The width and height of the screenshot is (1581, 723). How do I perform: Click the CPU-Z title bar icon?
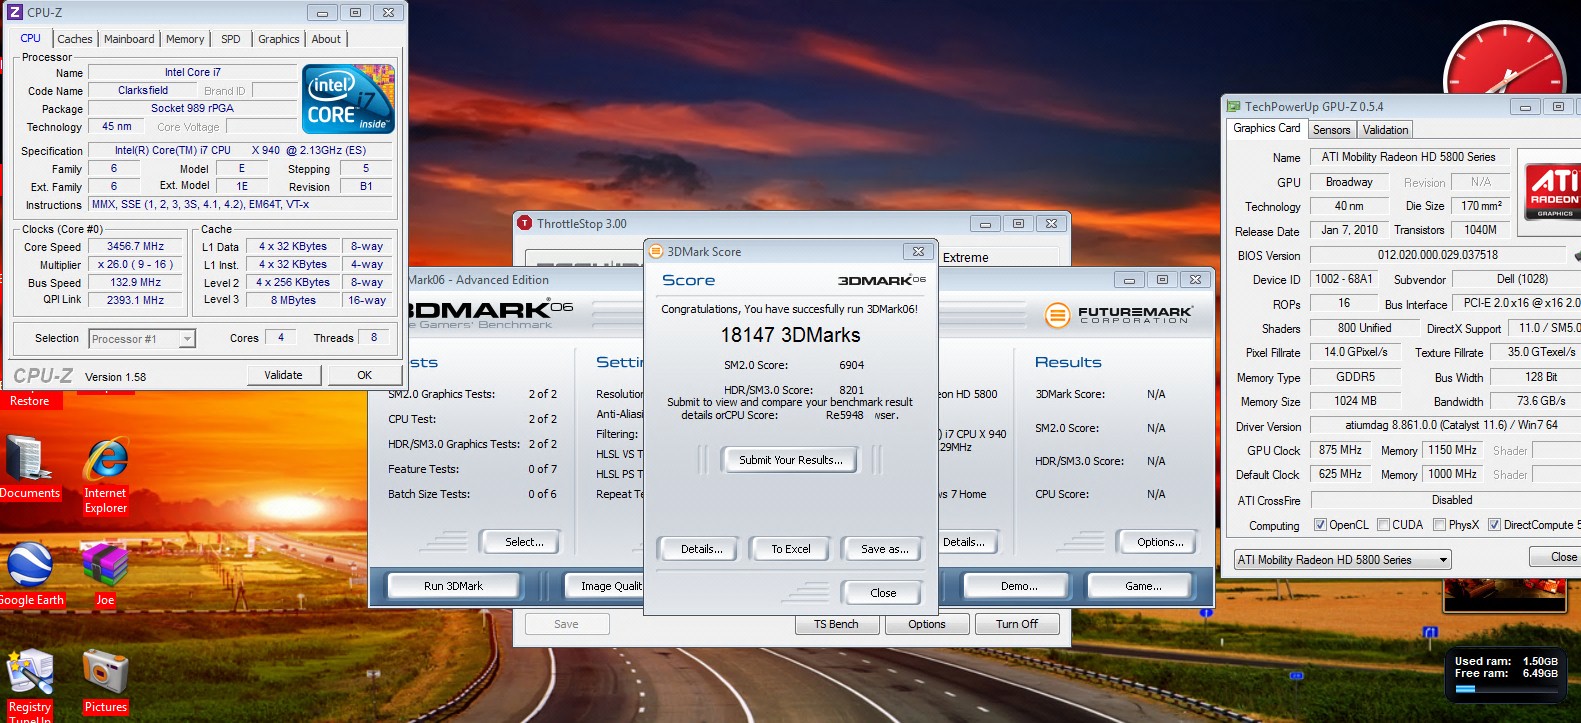pos(15,12)
